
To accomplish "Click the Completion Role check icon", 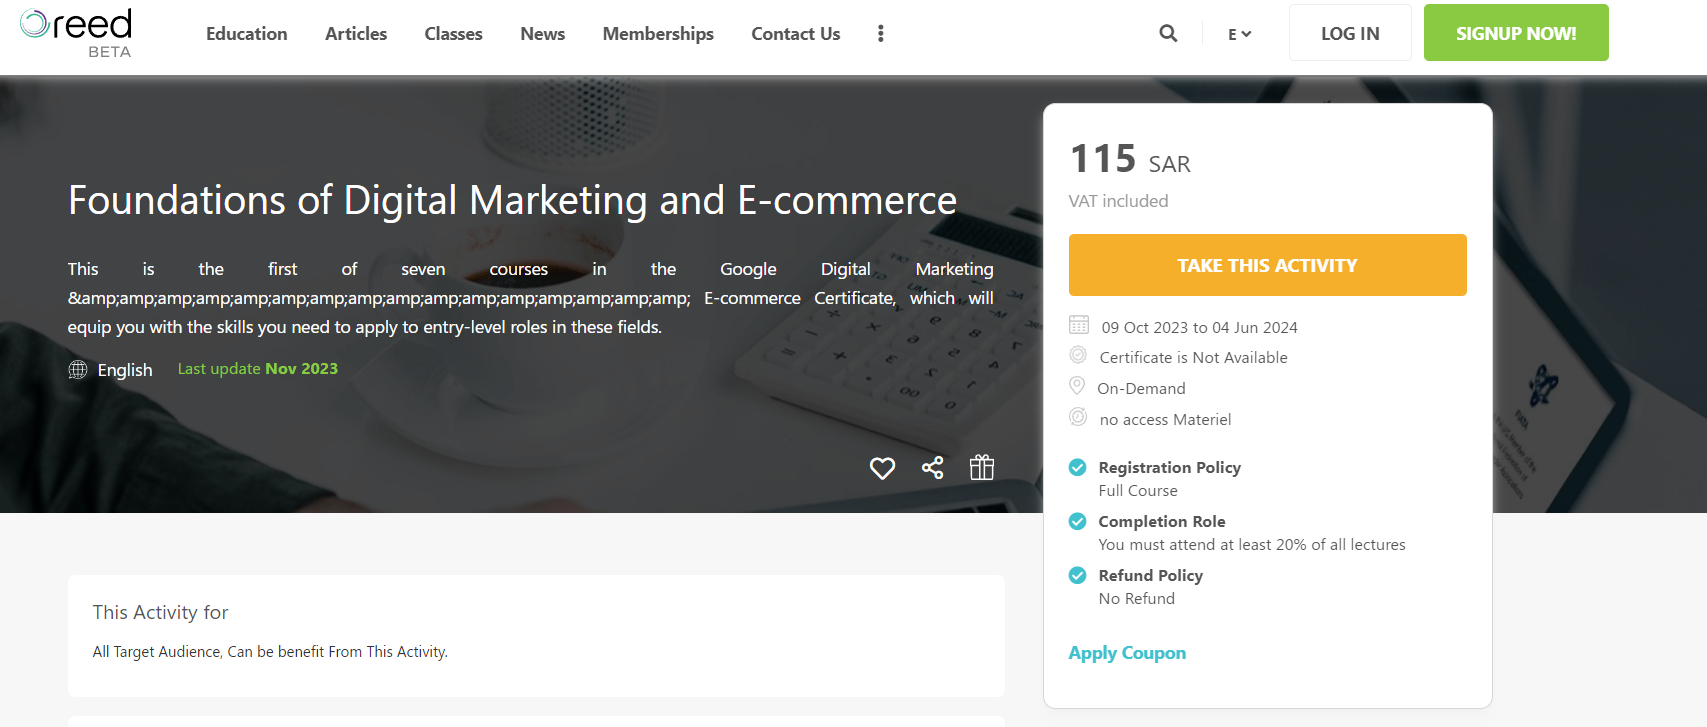I will pos(1078,521).
